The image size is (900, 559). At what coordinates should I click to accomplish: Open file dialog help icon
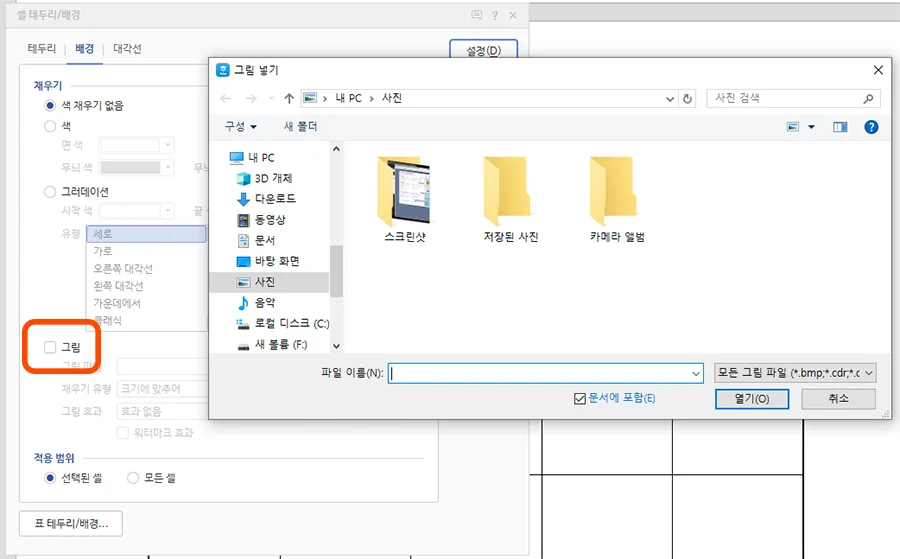(x=871, y=127)
